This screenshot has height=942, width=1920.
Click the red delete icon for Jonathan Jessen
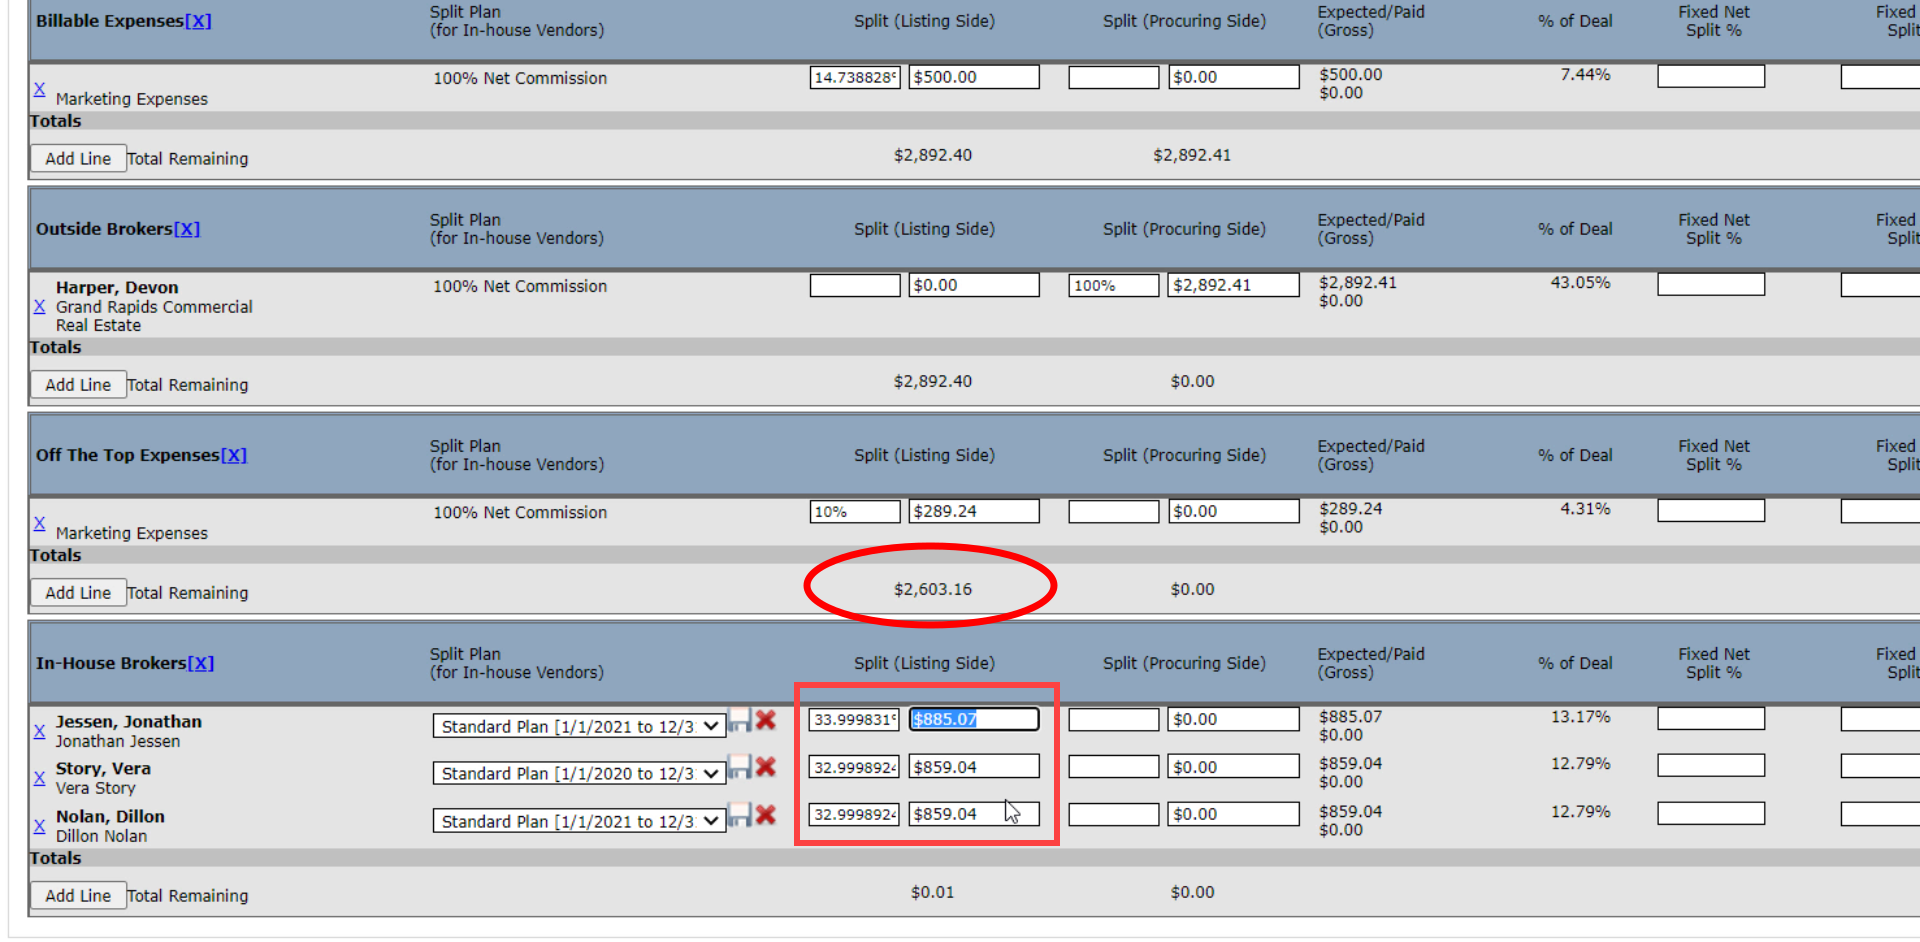(766, 720)
